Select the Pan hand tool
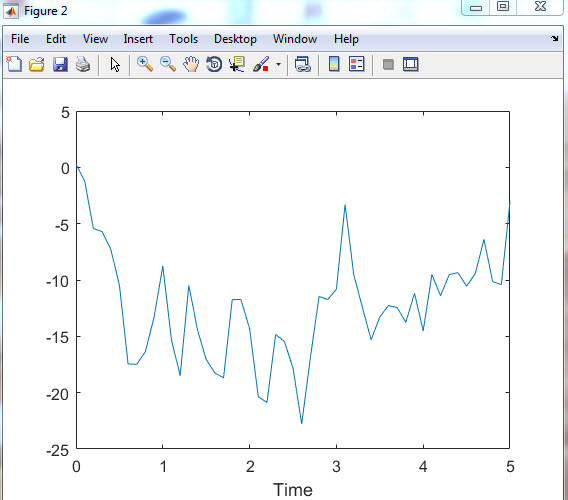The width and height of the screenshot is (568, 500). pyautogui.click(x=191, y=64)
